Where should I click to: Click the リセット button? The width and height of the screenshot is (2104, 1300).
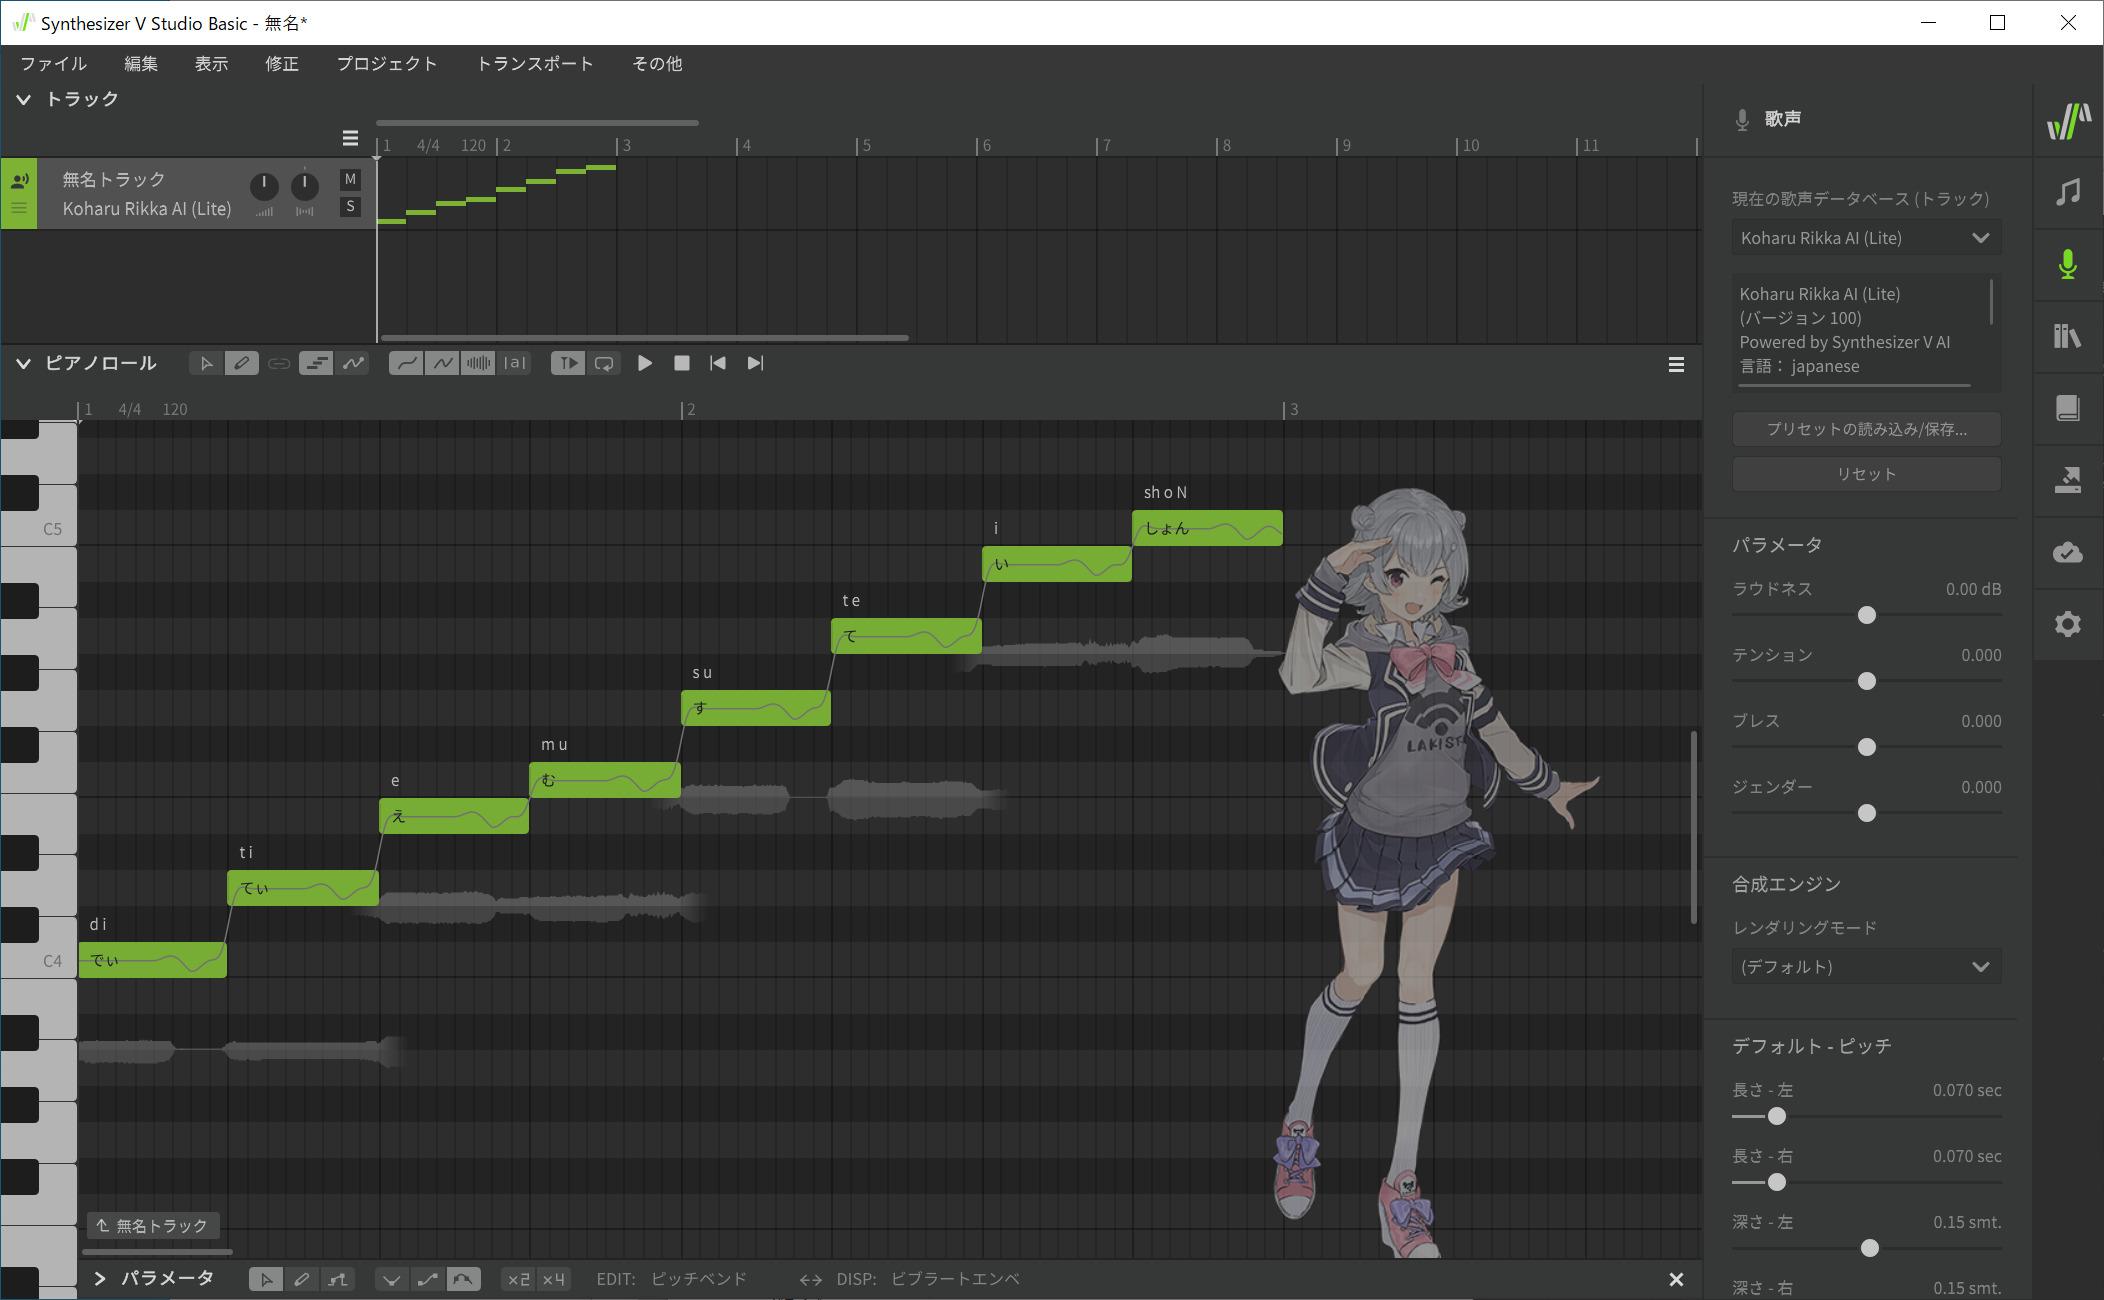click(x=1866, y=474)
